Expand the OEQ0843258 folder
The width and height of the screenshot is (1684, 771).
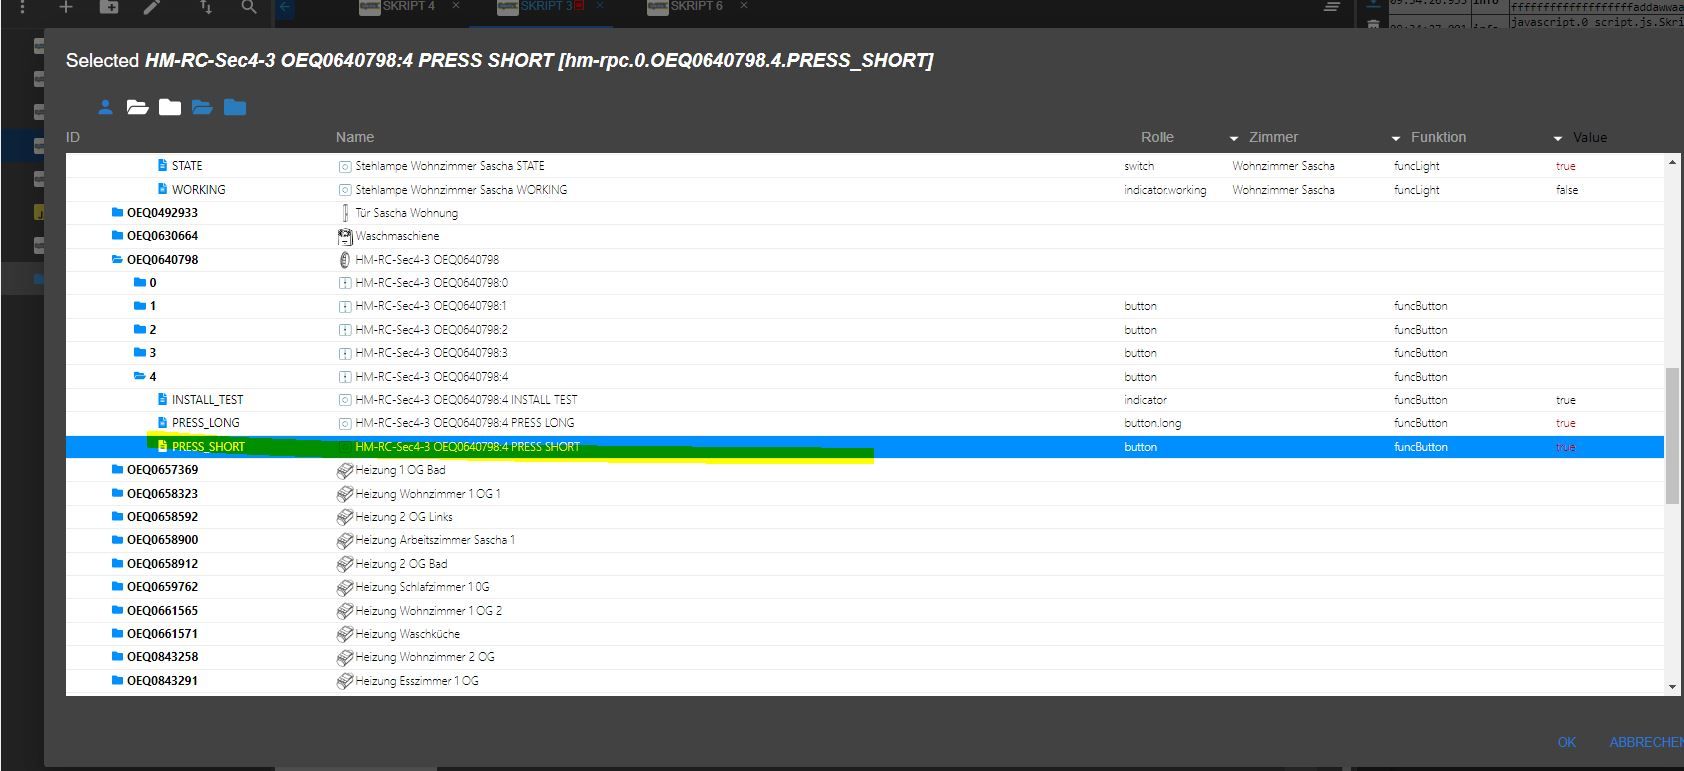117,657
